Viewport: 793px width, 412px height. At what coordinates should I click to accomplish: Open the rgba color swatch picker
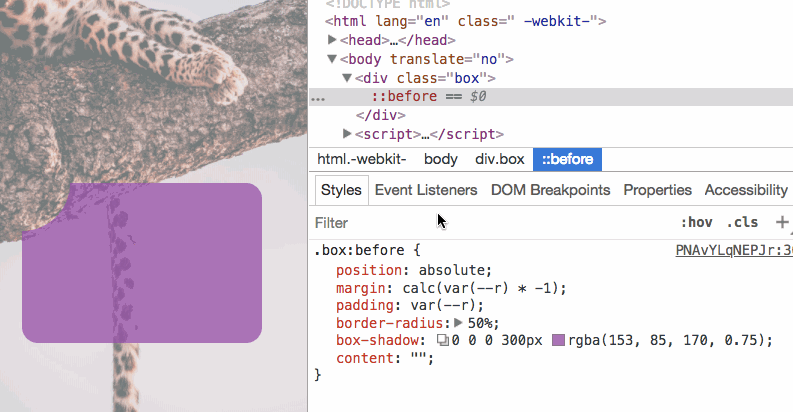coord(558,340)
